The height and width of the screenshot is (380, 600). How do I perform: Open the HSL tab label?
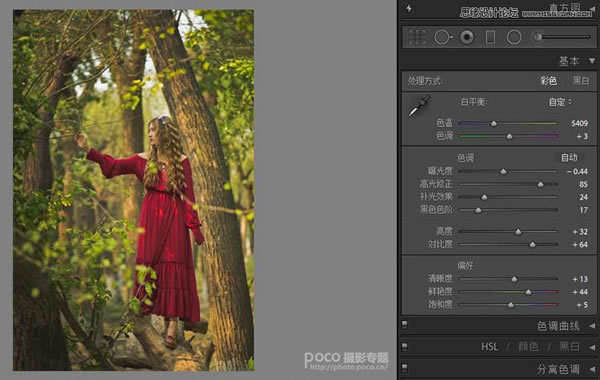(489, 347)
